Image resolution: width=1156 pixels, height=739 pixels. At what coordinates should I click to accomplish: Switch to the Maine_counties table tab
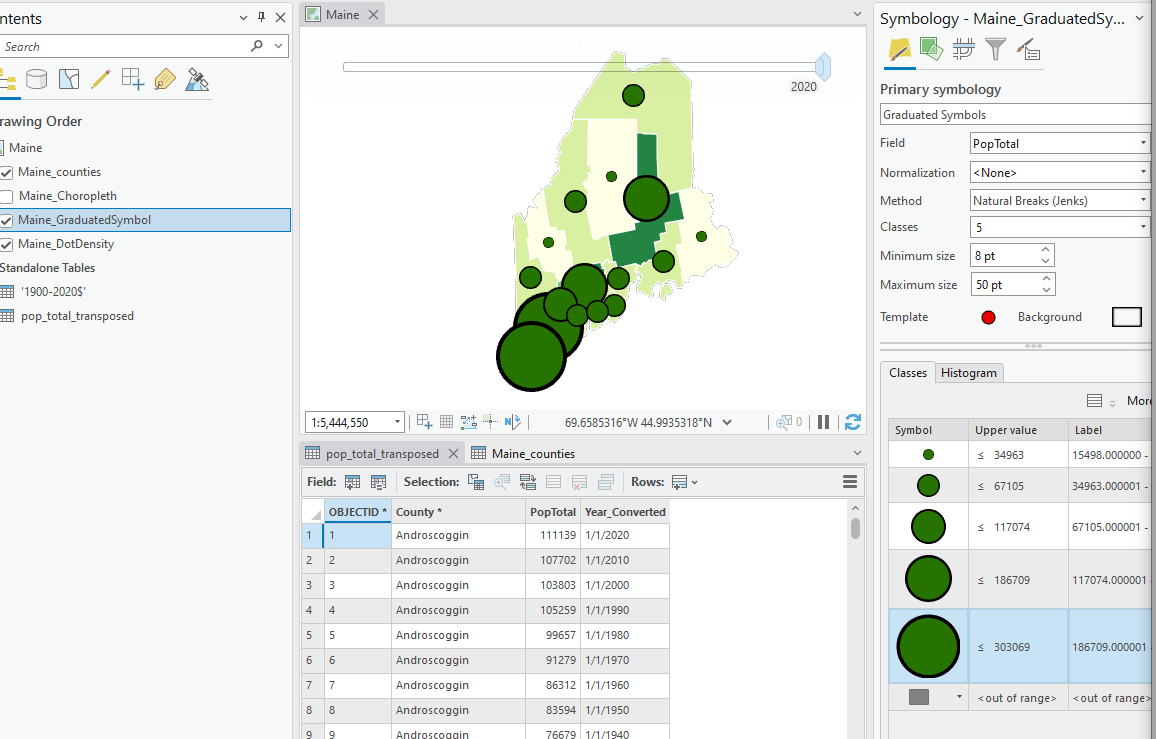[532, 453]
